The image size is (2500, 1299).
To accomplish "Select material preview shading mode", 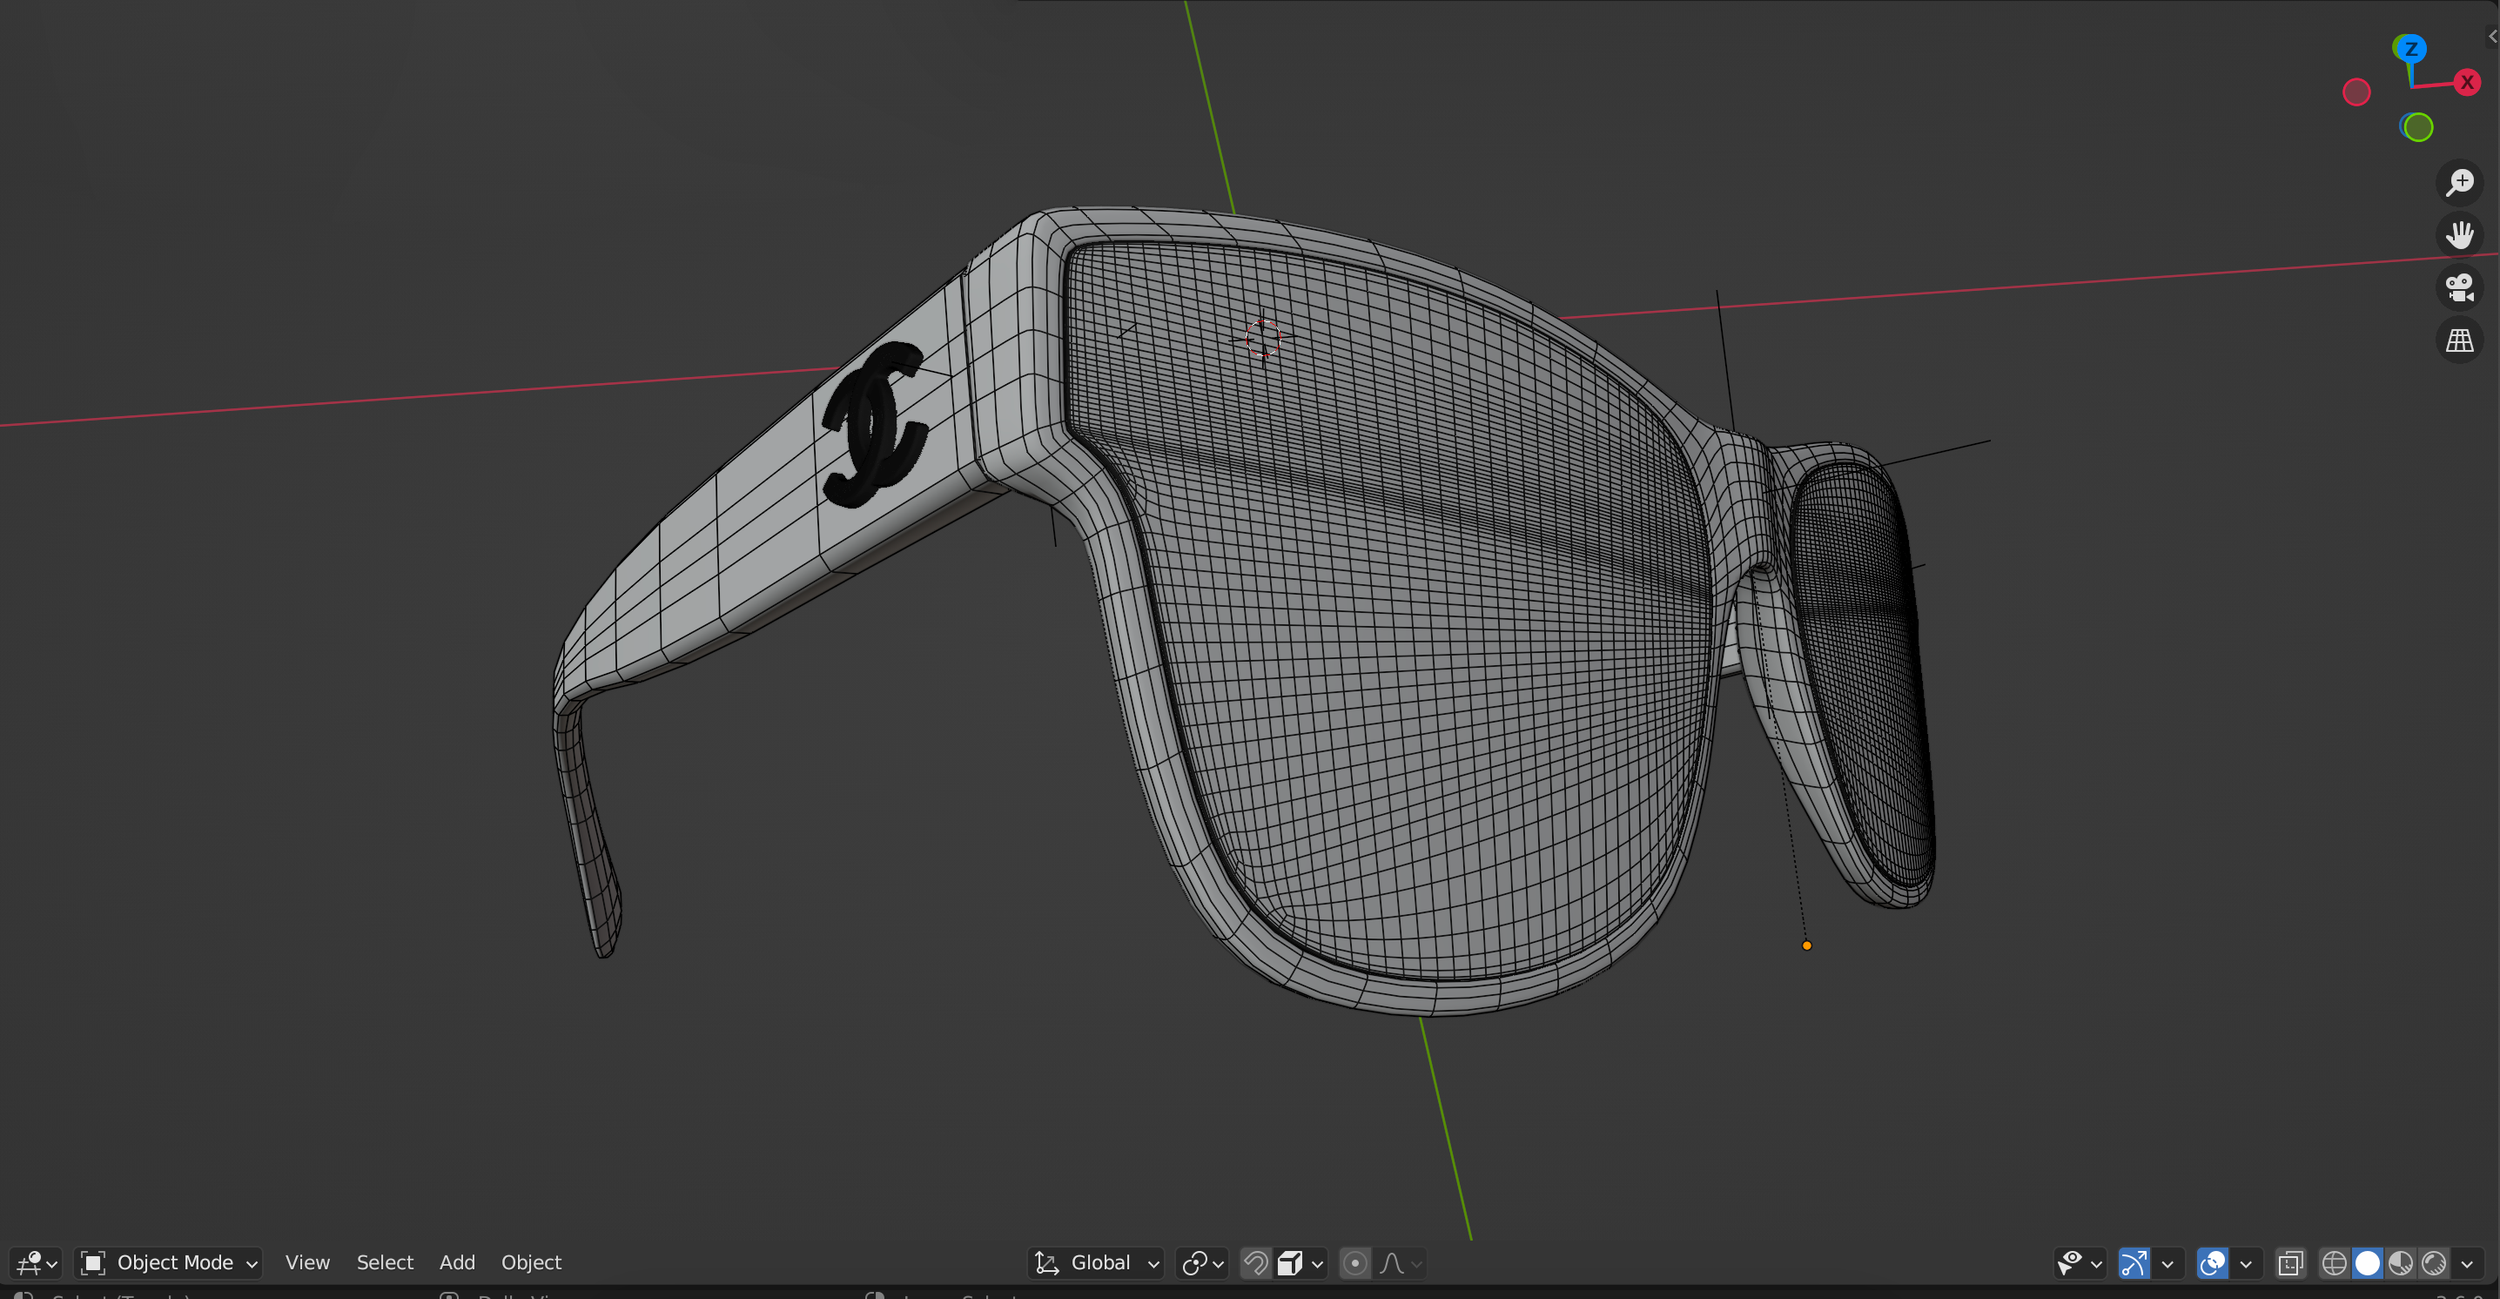I will coord(2400,1263).
